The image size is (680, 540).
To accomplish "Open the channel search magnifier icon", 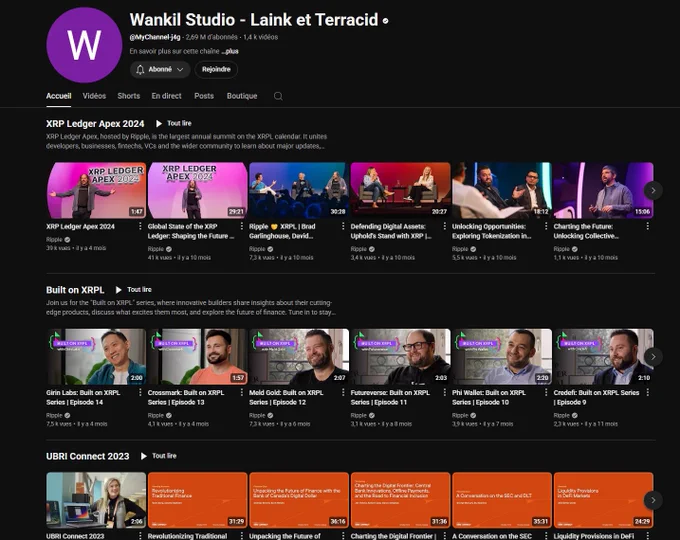I will (x=278, y=96).
